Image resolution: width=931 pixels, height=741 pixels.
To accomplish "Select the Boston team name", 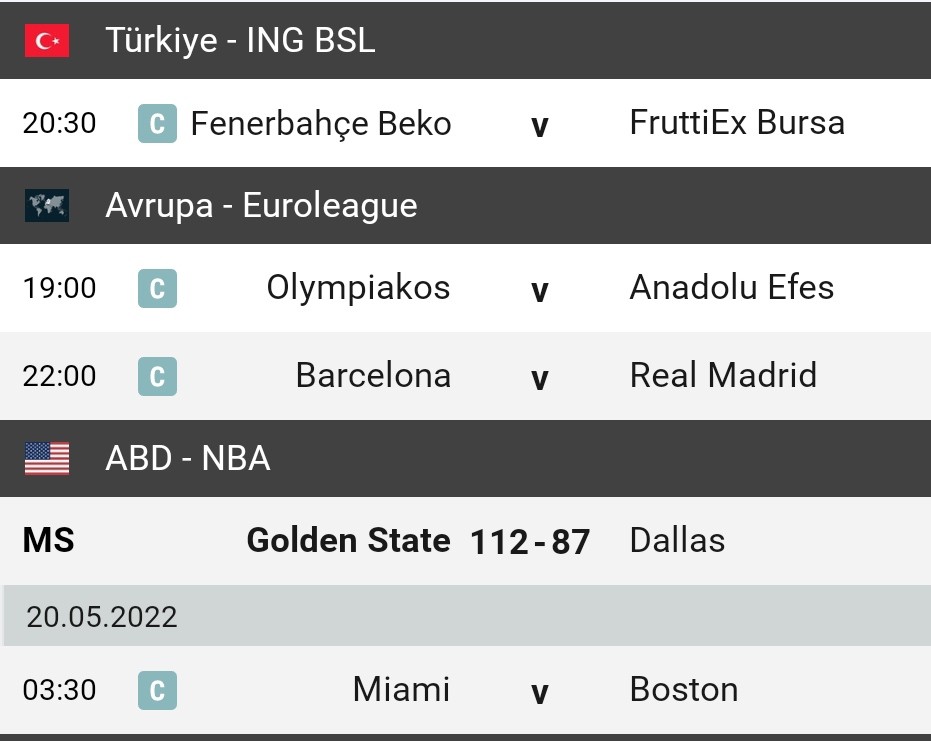I will (684, 689).
